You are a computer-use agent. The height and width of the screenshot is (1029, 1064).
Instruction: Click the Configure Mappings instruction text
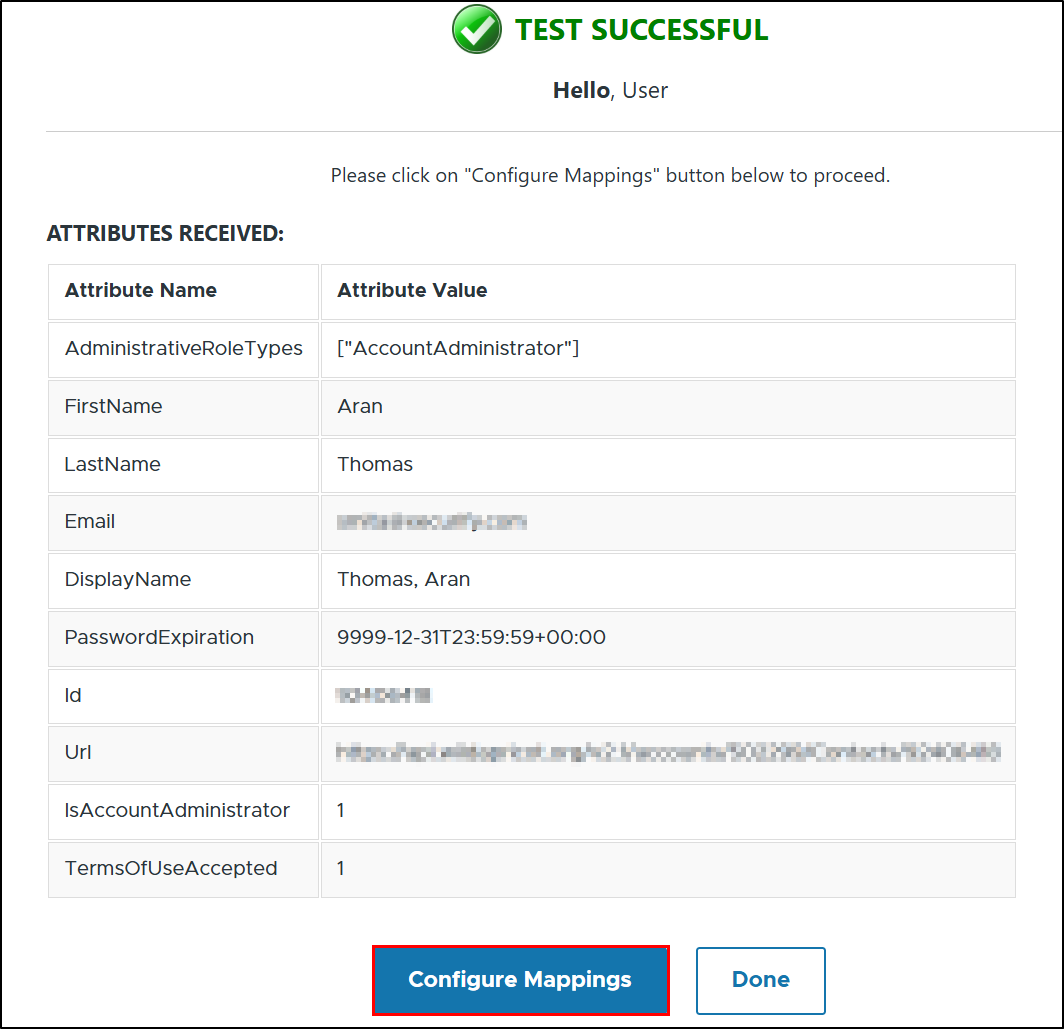[610, 175]
